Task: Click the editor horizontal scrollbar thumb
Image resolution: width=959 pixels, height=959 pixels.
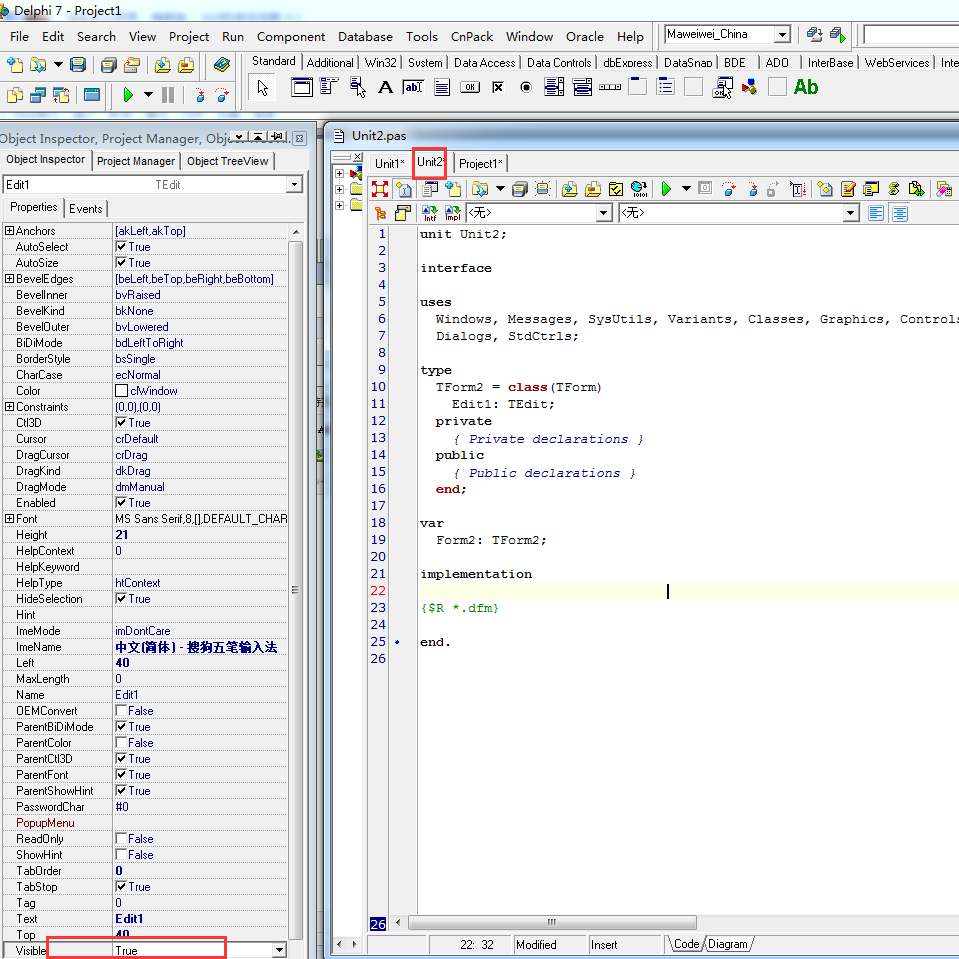Action: coord(552,922)
